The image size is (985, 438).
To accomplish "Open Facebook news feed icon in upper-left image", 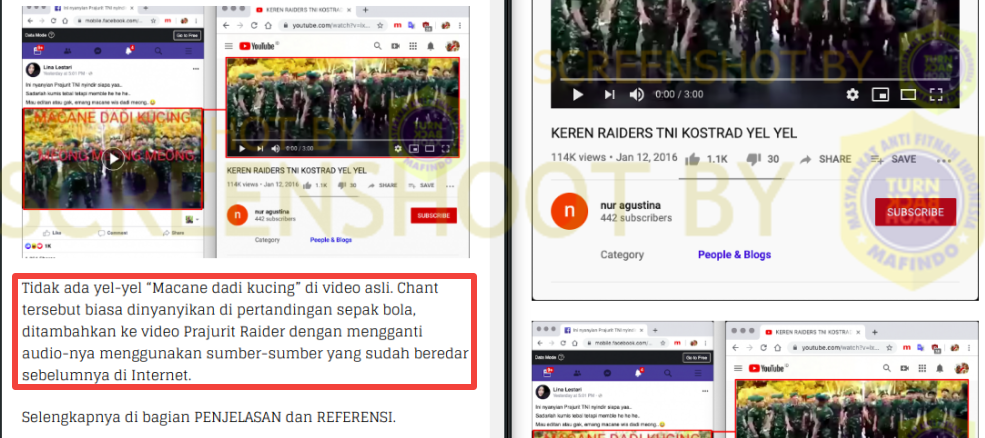I will [39, 51].
